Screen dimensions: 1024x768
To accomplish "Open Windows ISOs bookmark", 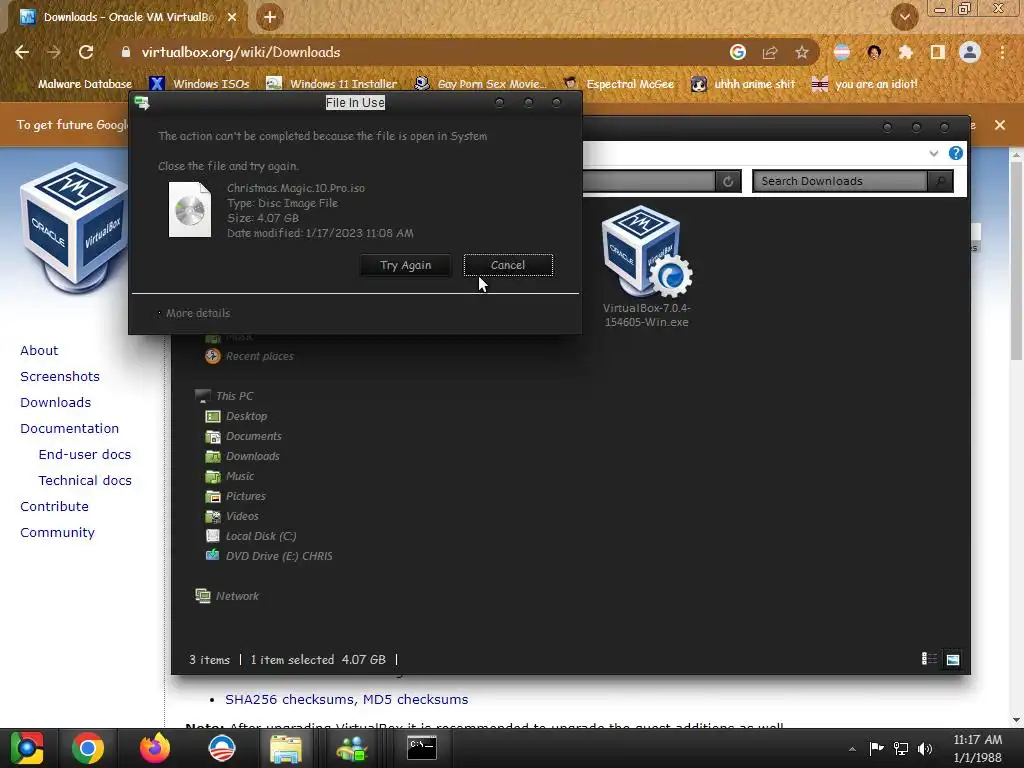I will tap(200, 84).
